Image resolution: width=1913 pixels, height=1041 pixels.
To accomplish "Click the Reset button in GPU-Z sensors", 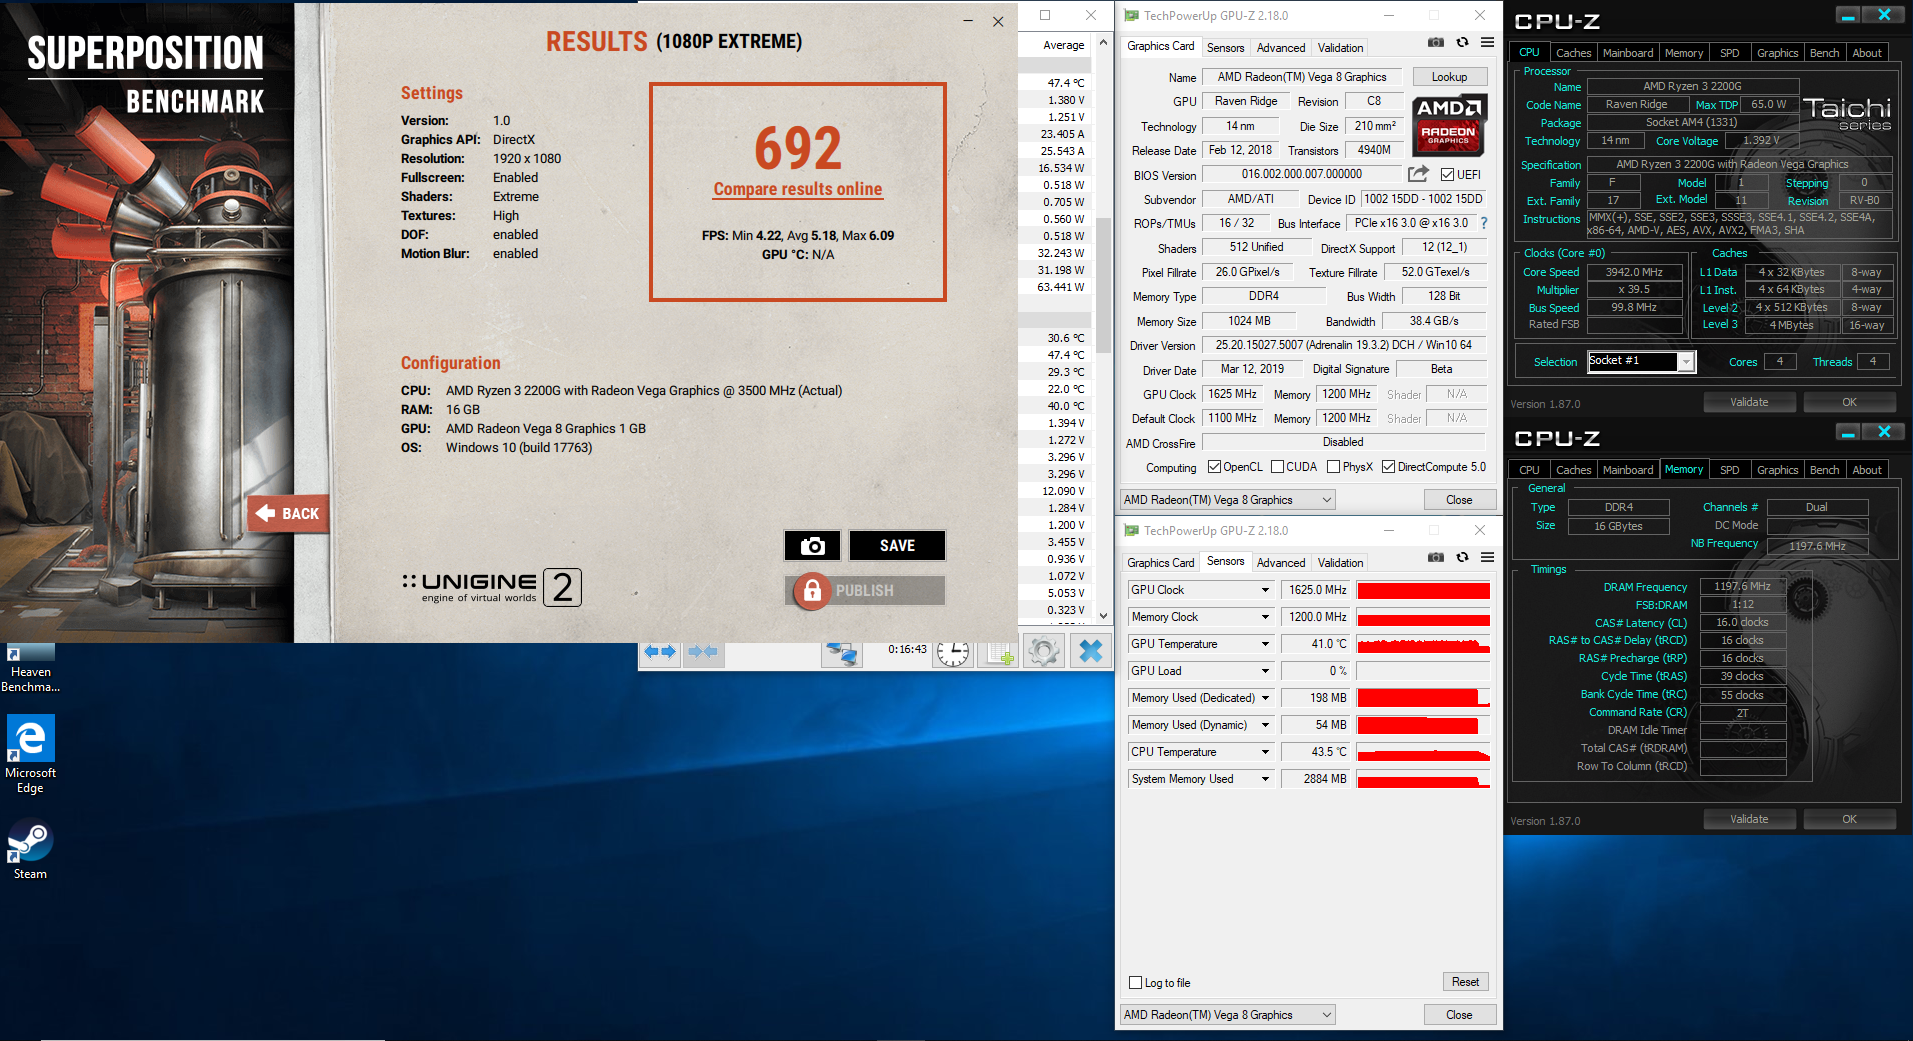I will click(x=1465, y=982).
